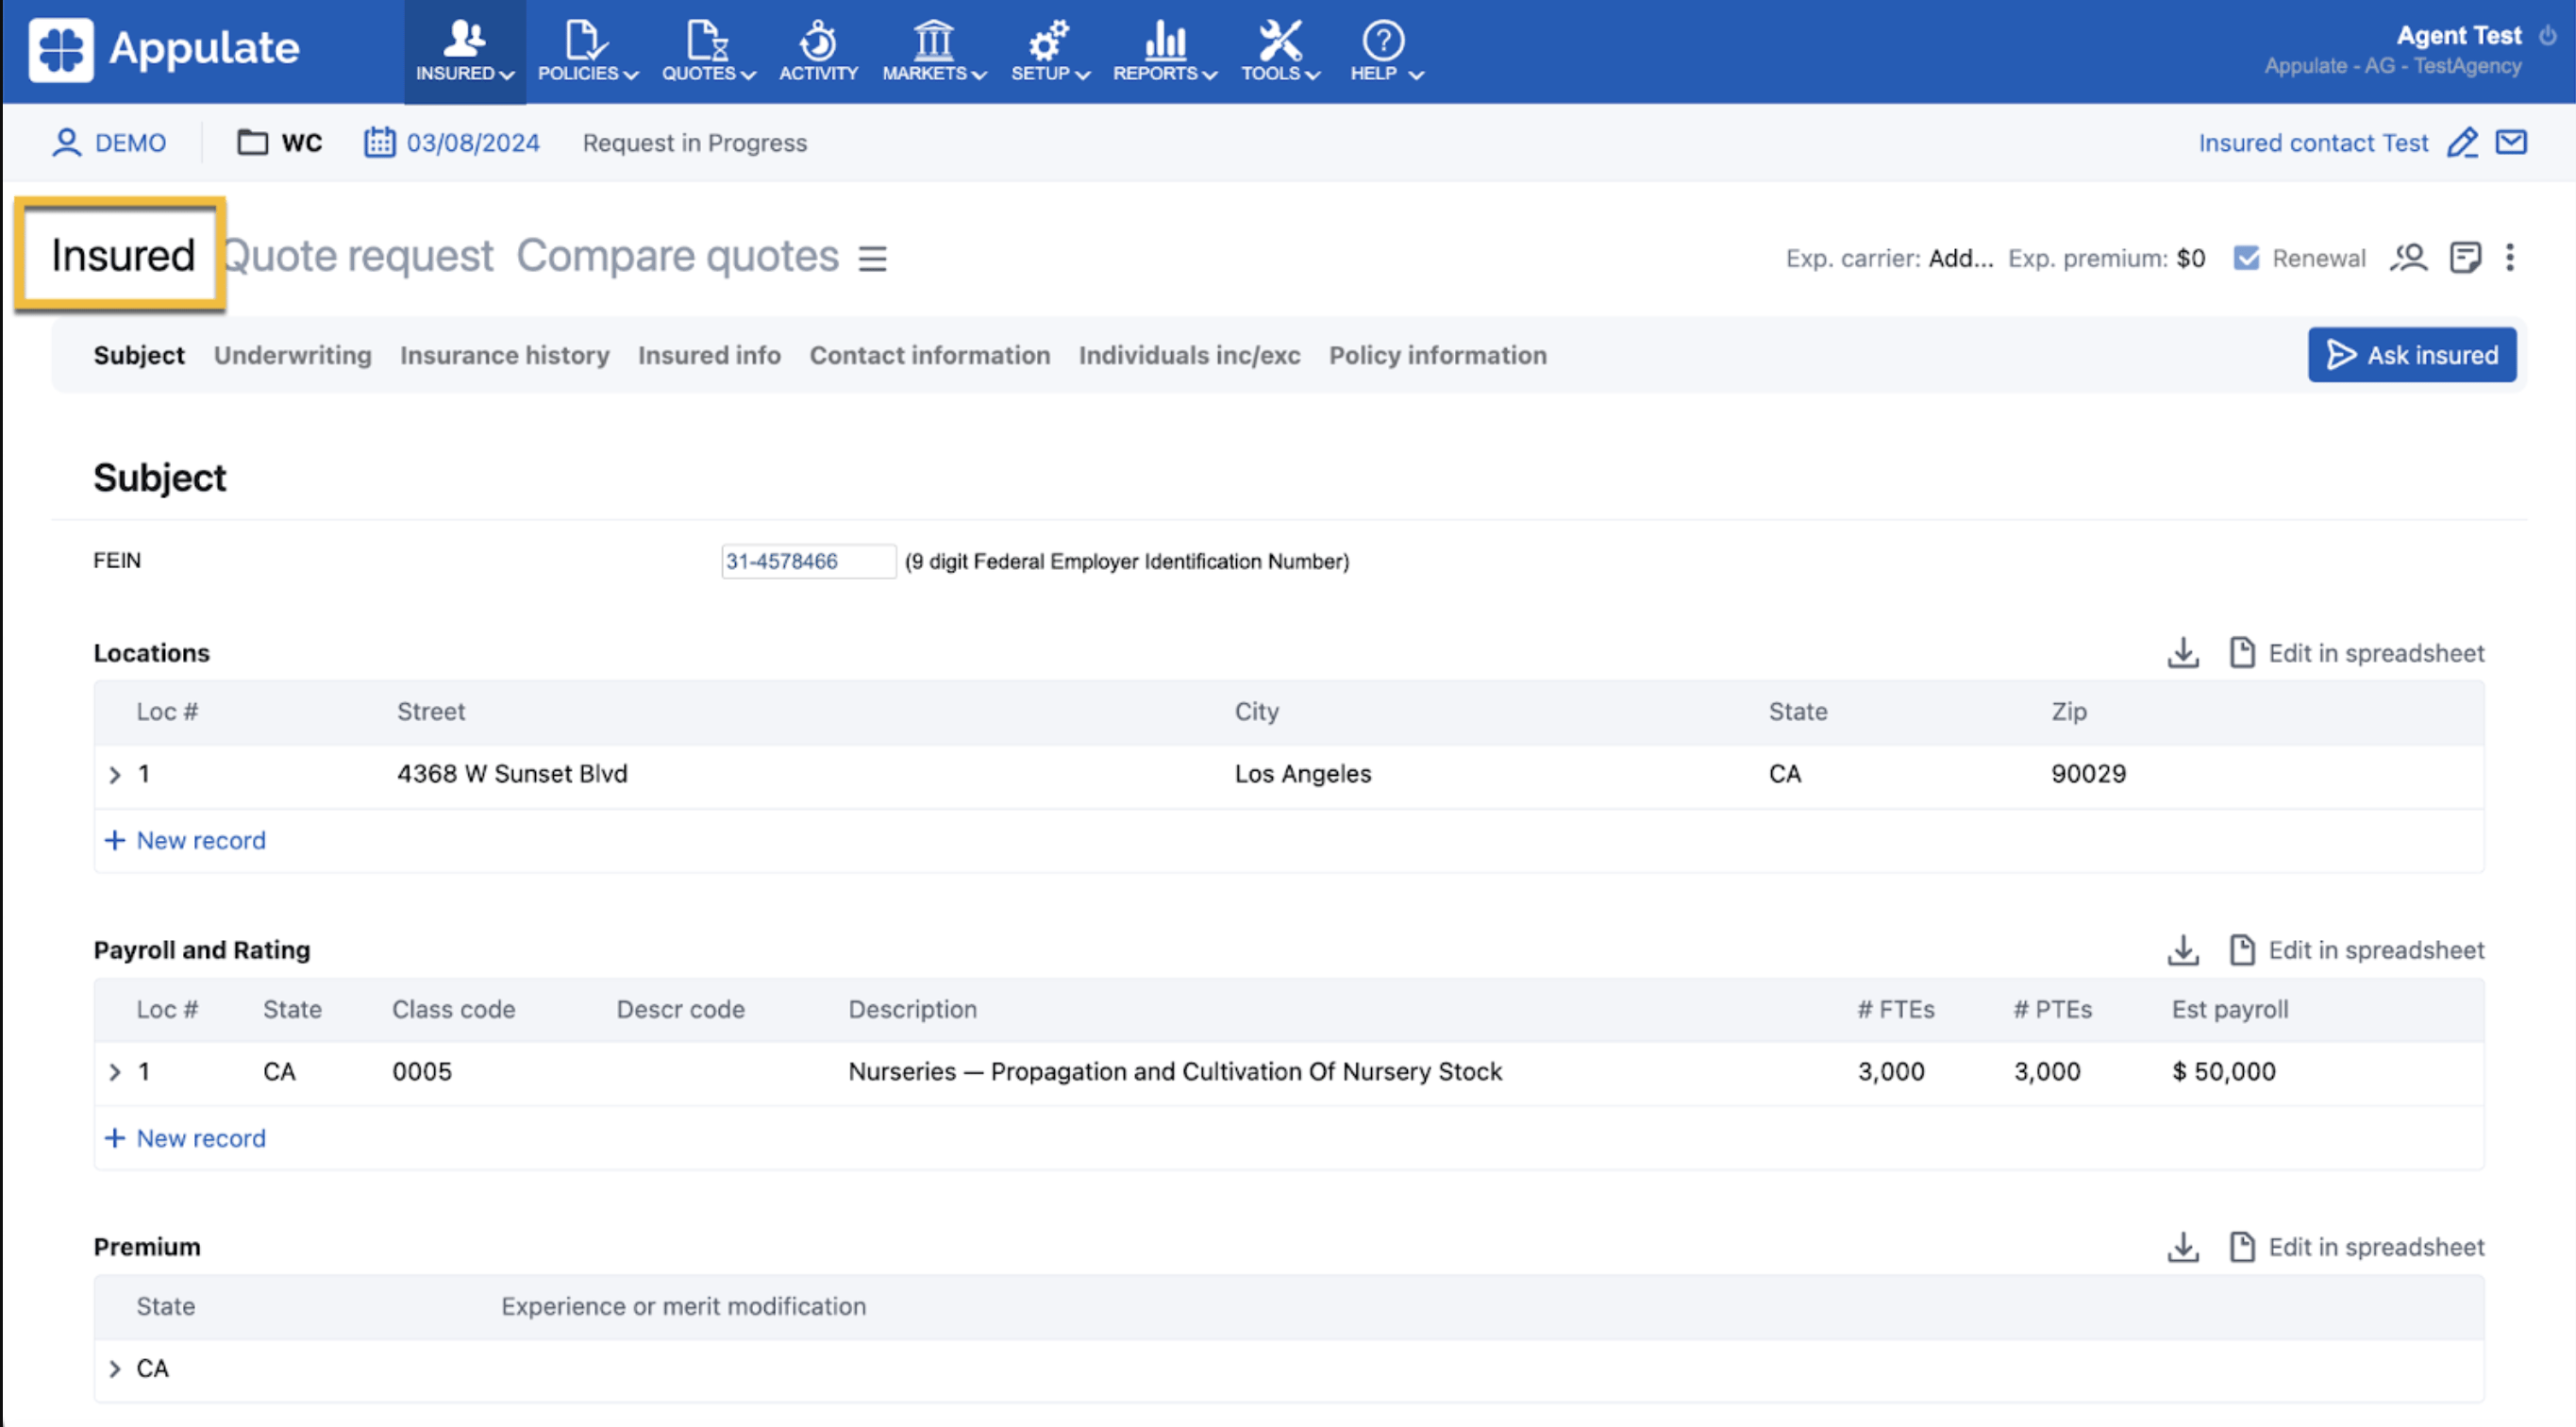Screen dimensions: 2576x1427
Task: Click the WC folder icon
Action: click(x=252, y=143)
